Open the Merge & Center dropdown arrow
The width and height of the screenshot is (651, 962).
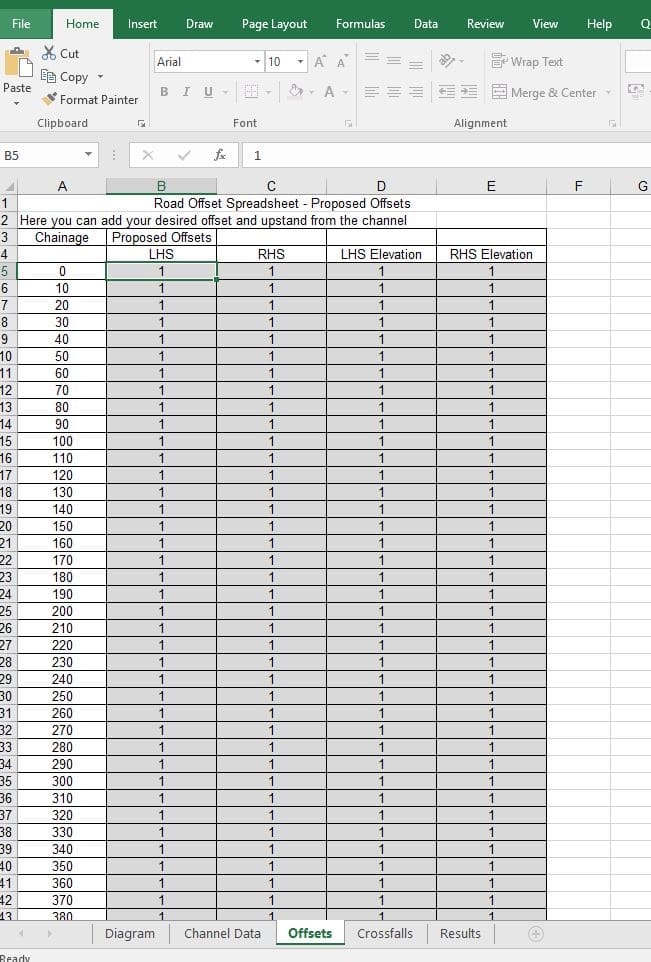pos(608,93)
